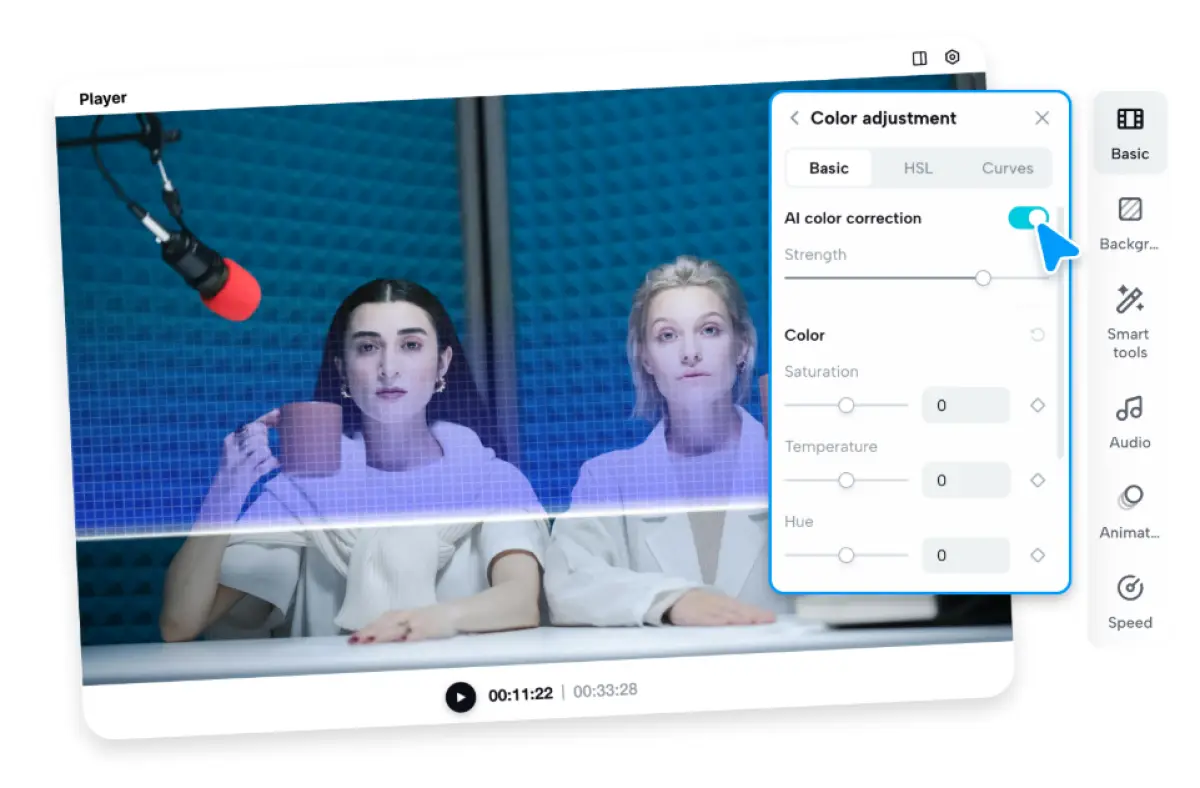Open the Background tool icon

coord(1130,222)
